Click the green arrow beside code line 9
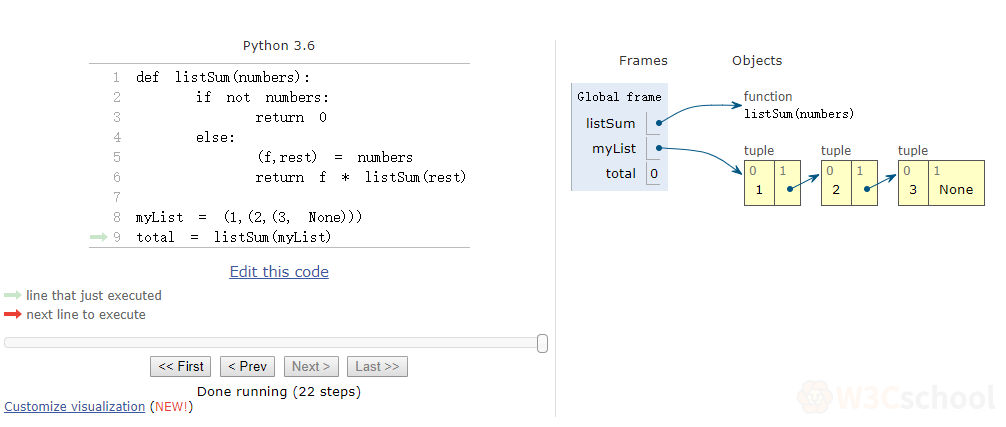This screenshot has height=427, width=1006. tap(97, 237)
